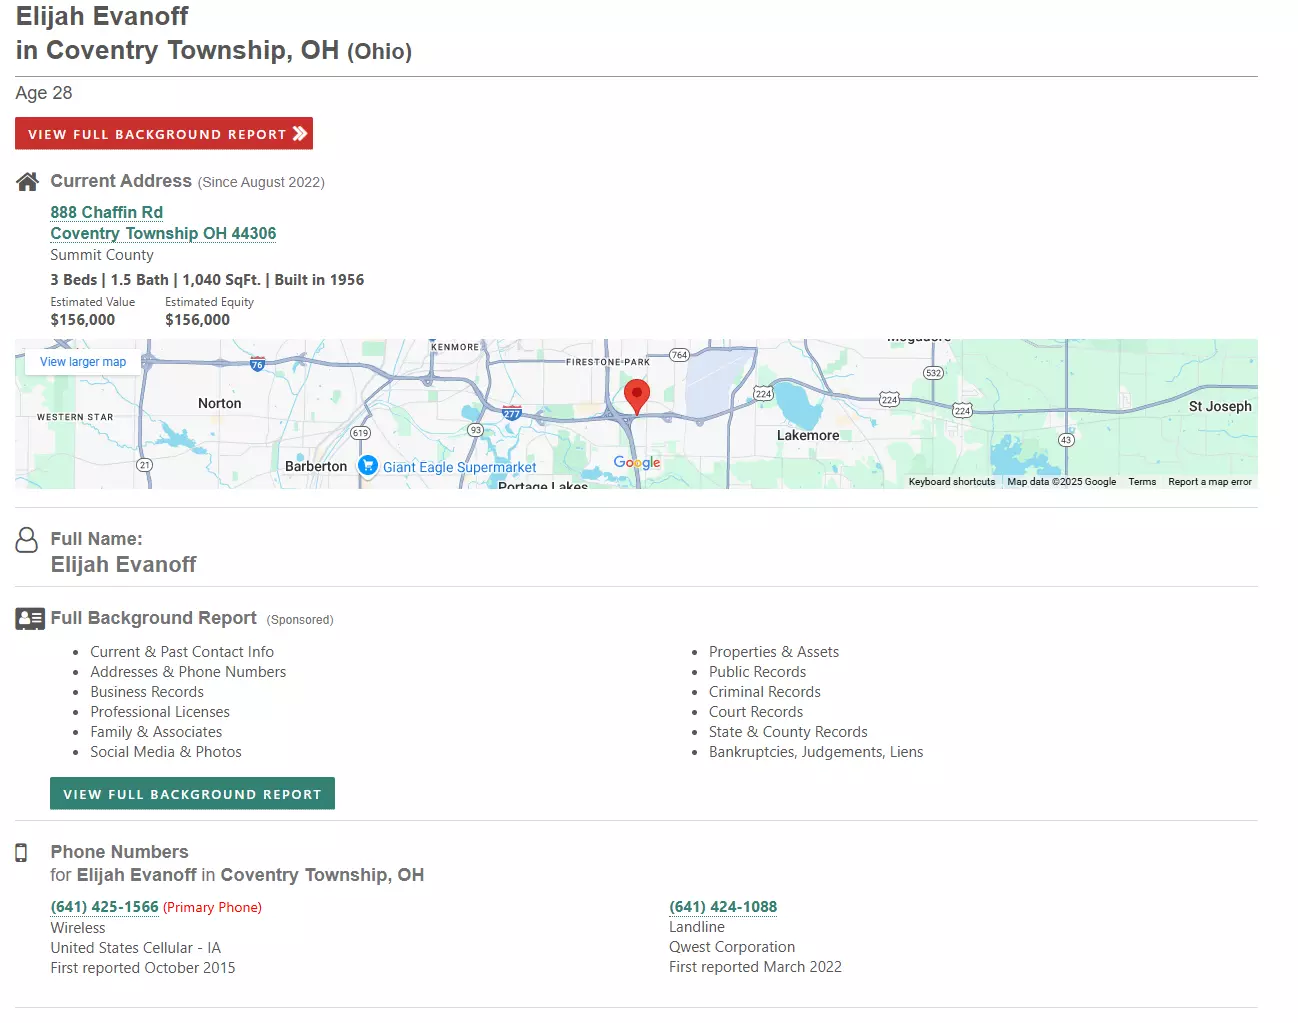Screen dimensions: 1298x1023
Task: Click the house icon beside Current Address
Action: click(x=27, y=182)
